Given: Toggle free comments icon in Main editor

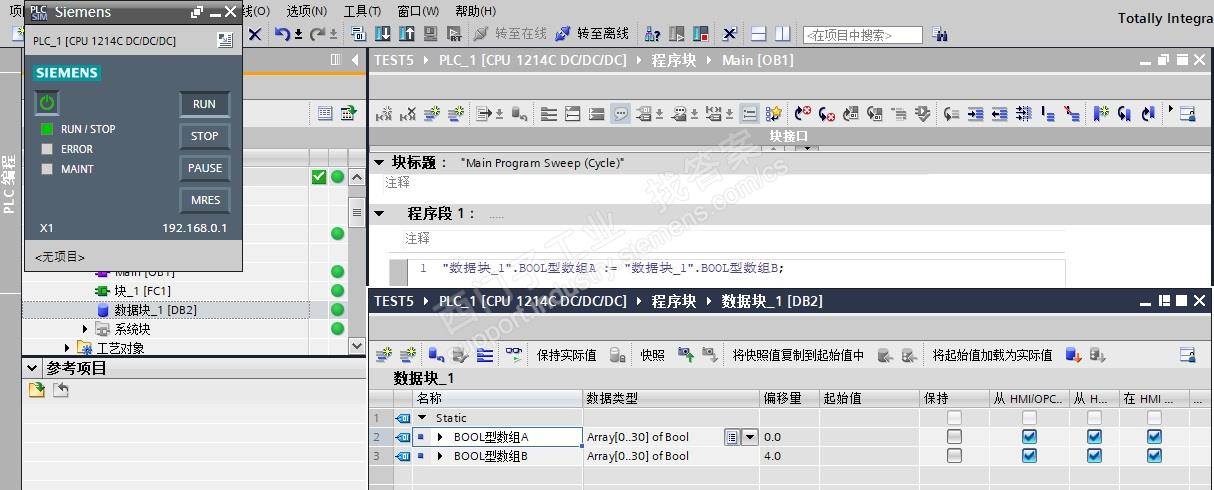Looking at the screenshot, I should coord(621,114).
